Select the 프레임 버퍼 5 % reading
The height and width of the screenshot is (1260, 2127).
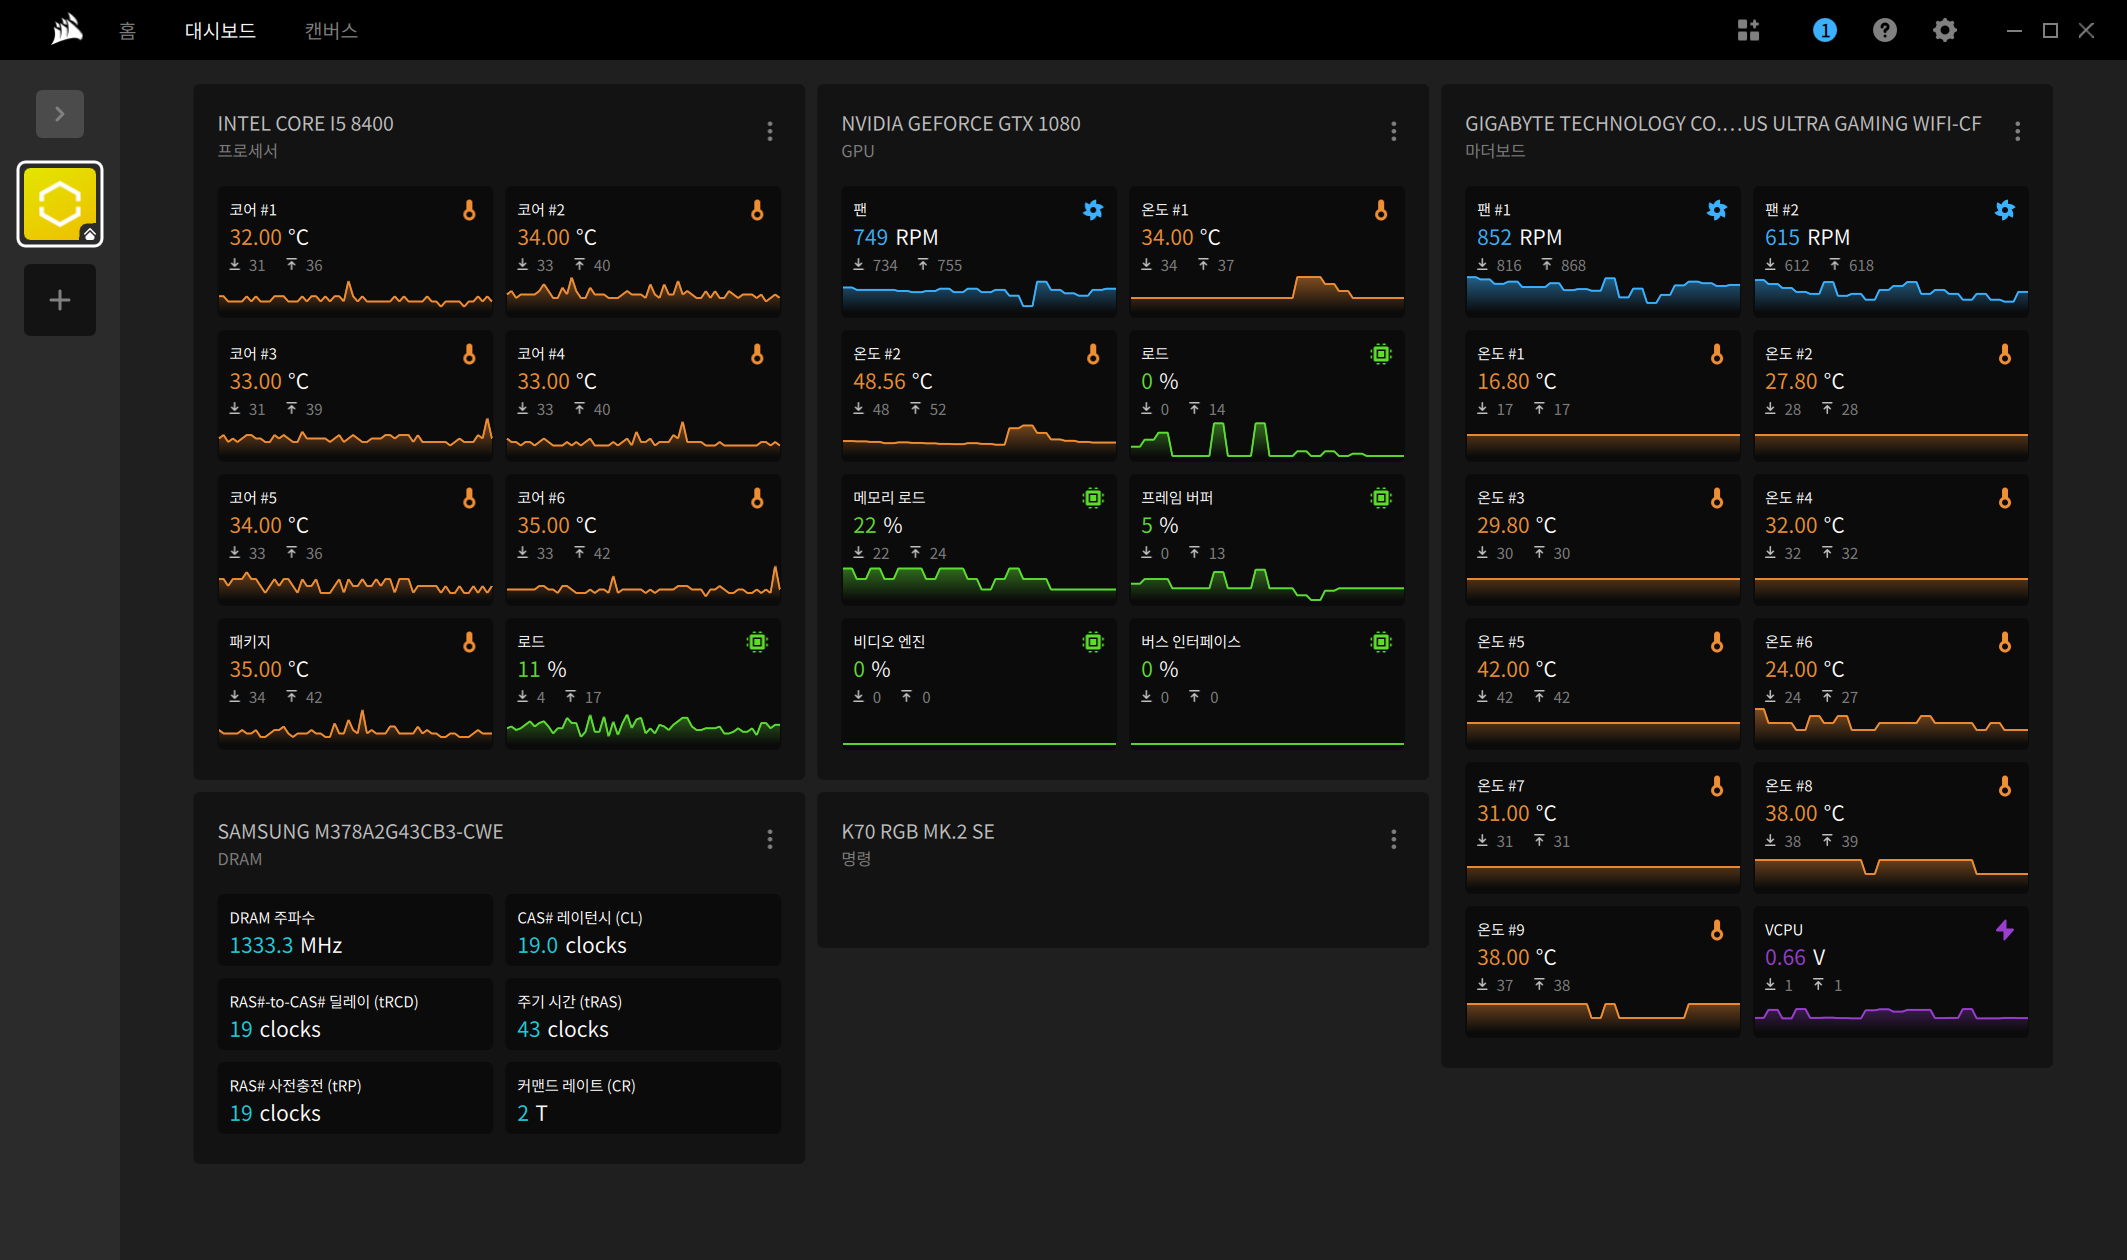tap(1160, 525)
